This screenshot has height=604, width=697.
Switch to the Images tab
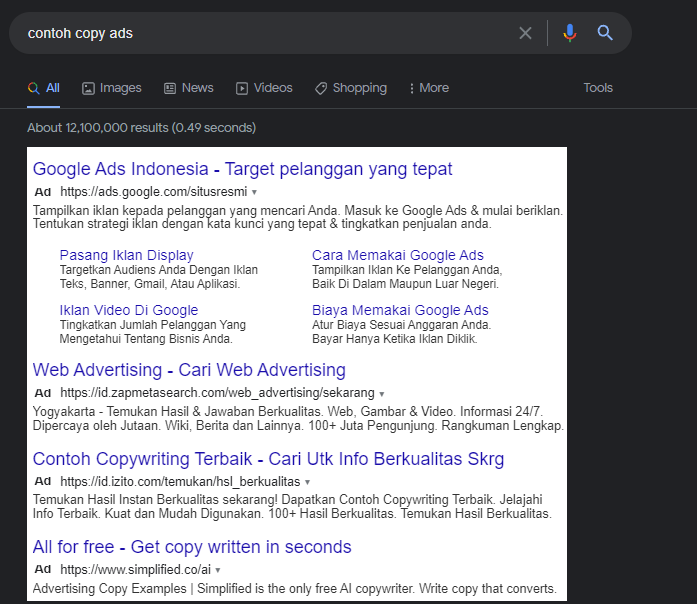click(112, 88)
